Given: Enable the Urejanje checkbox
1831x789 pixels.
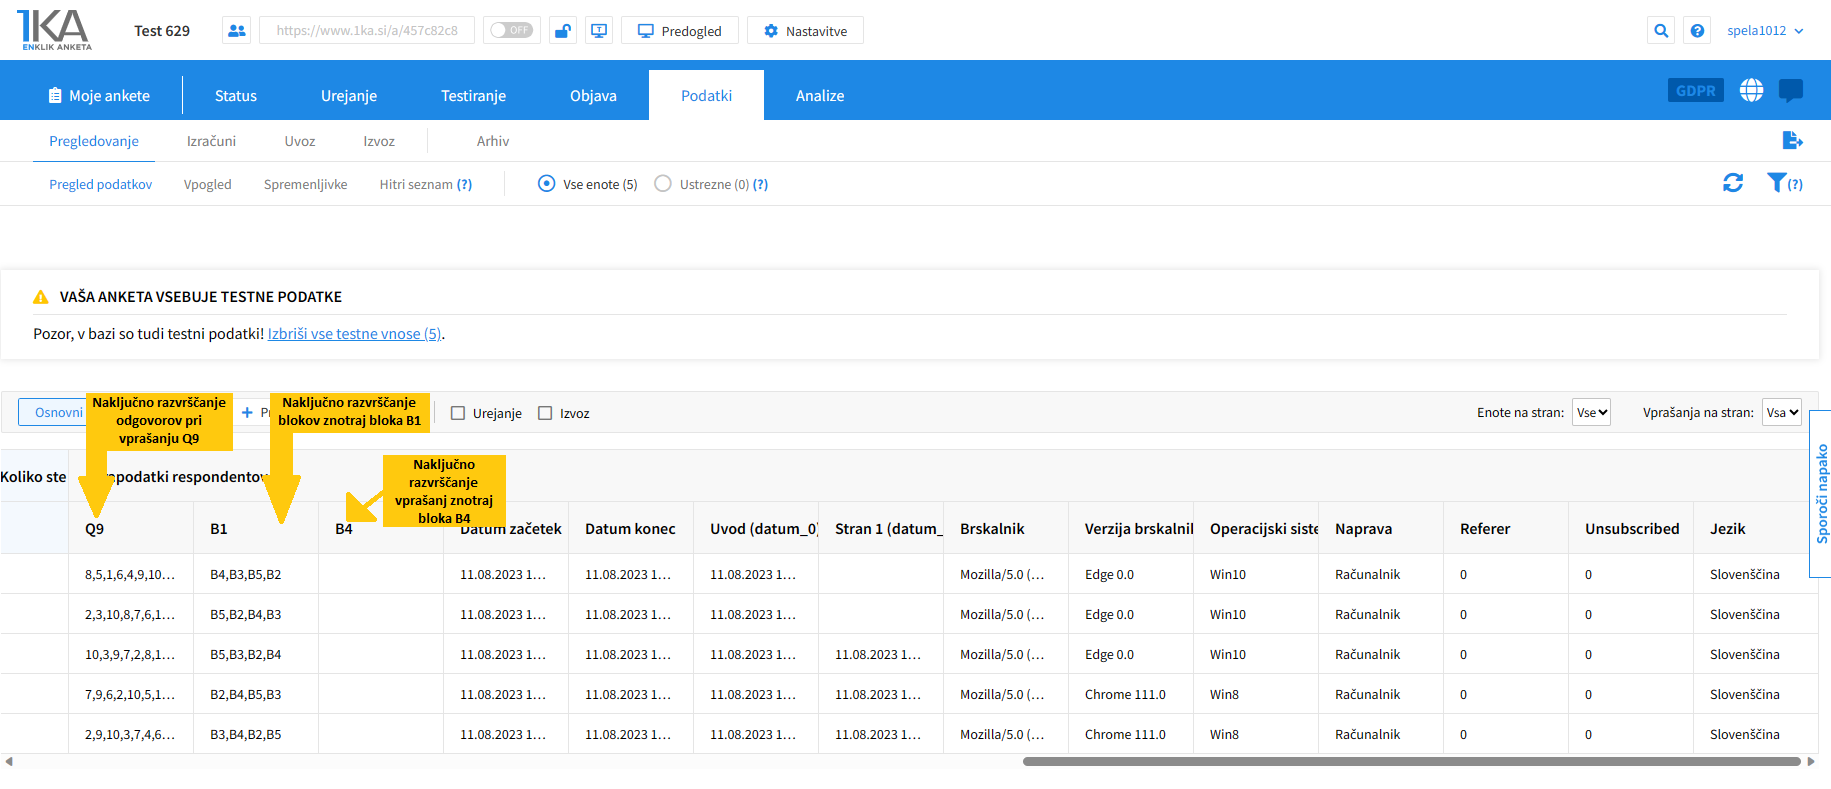Looking at the screenshot, I should click(458, 413).
